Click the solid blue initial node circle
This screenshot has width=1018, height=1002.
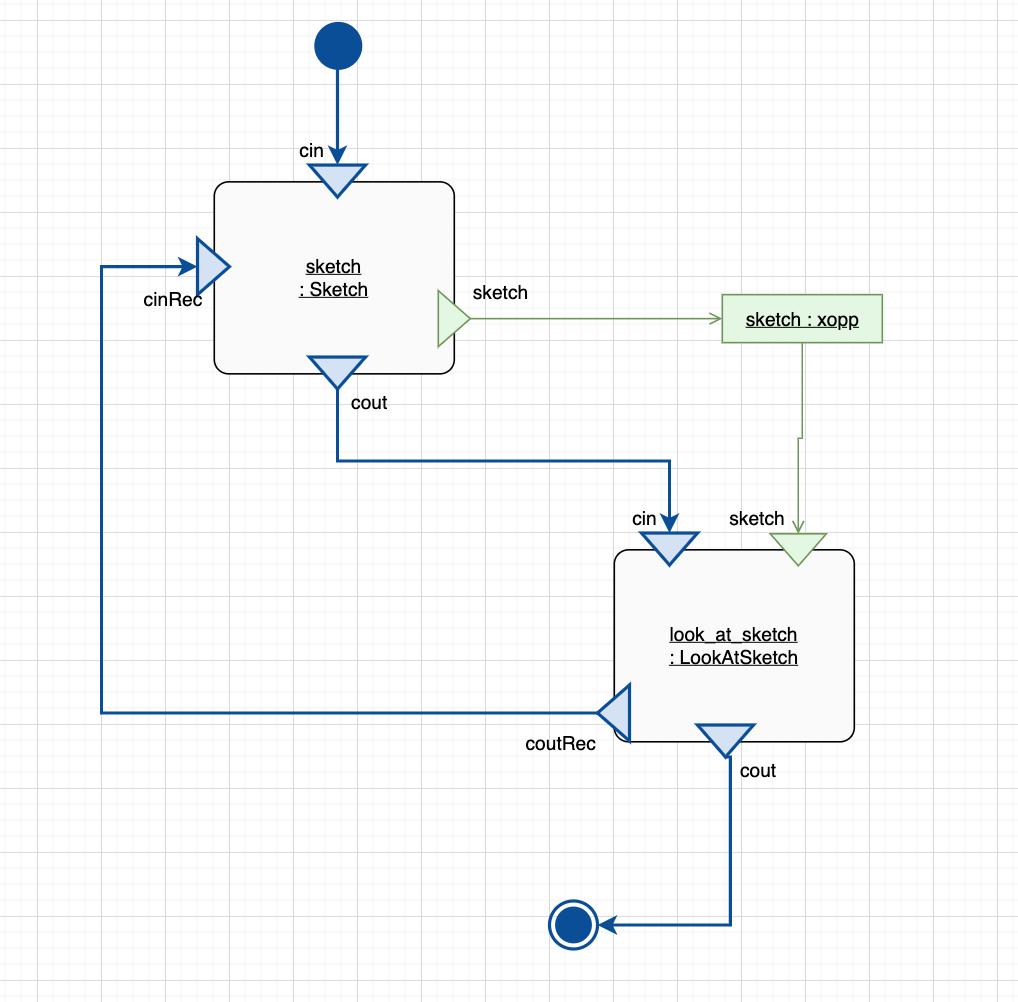[x=338, y=46]
